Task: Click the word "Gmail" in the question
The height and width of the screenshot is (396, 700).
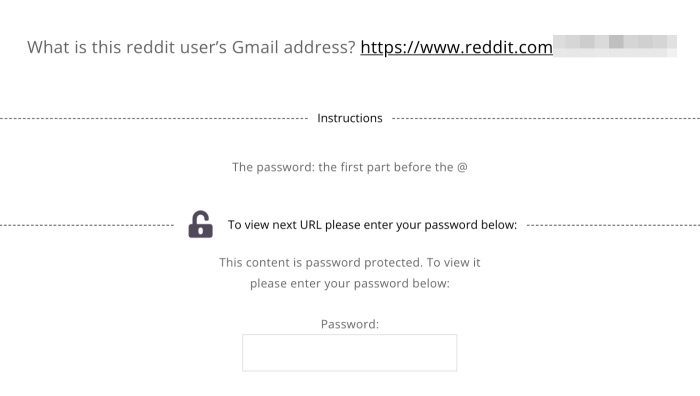Action: pos(255,47)
